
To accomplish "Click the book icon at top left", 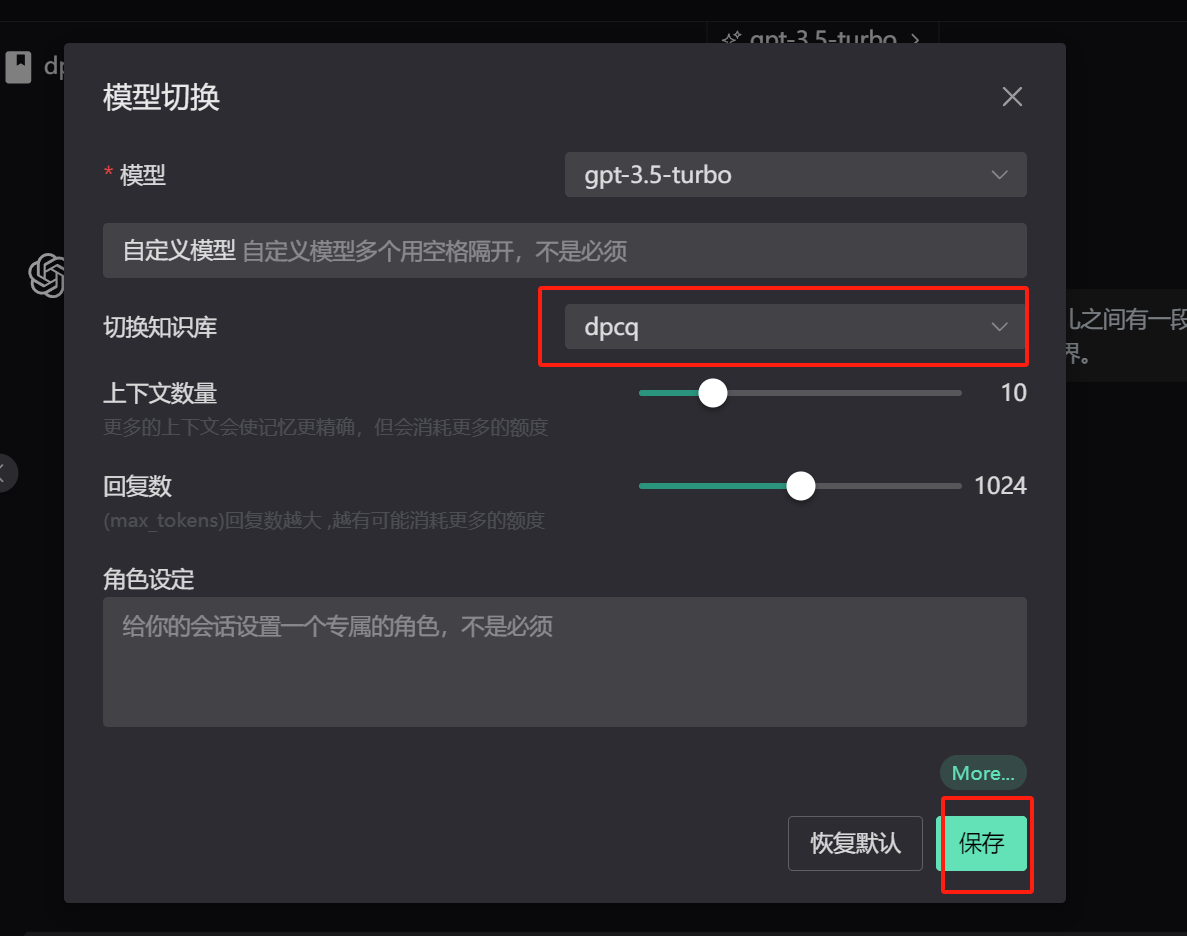I will tap(18, 67).
